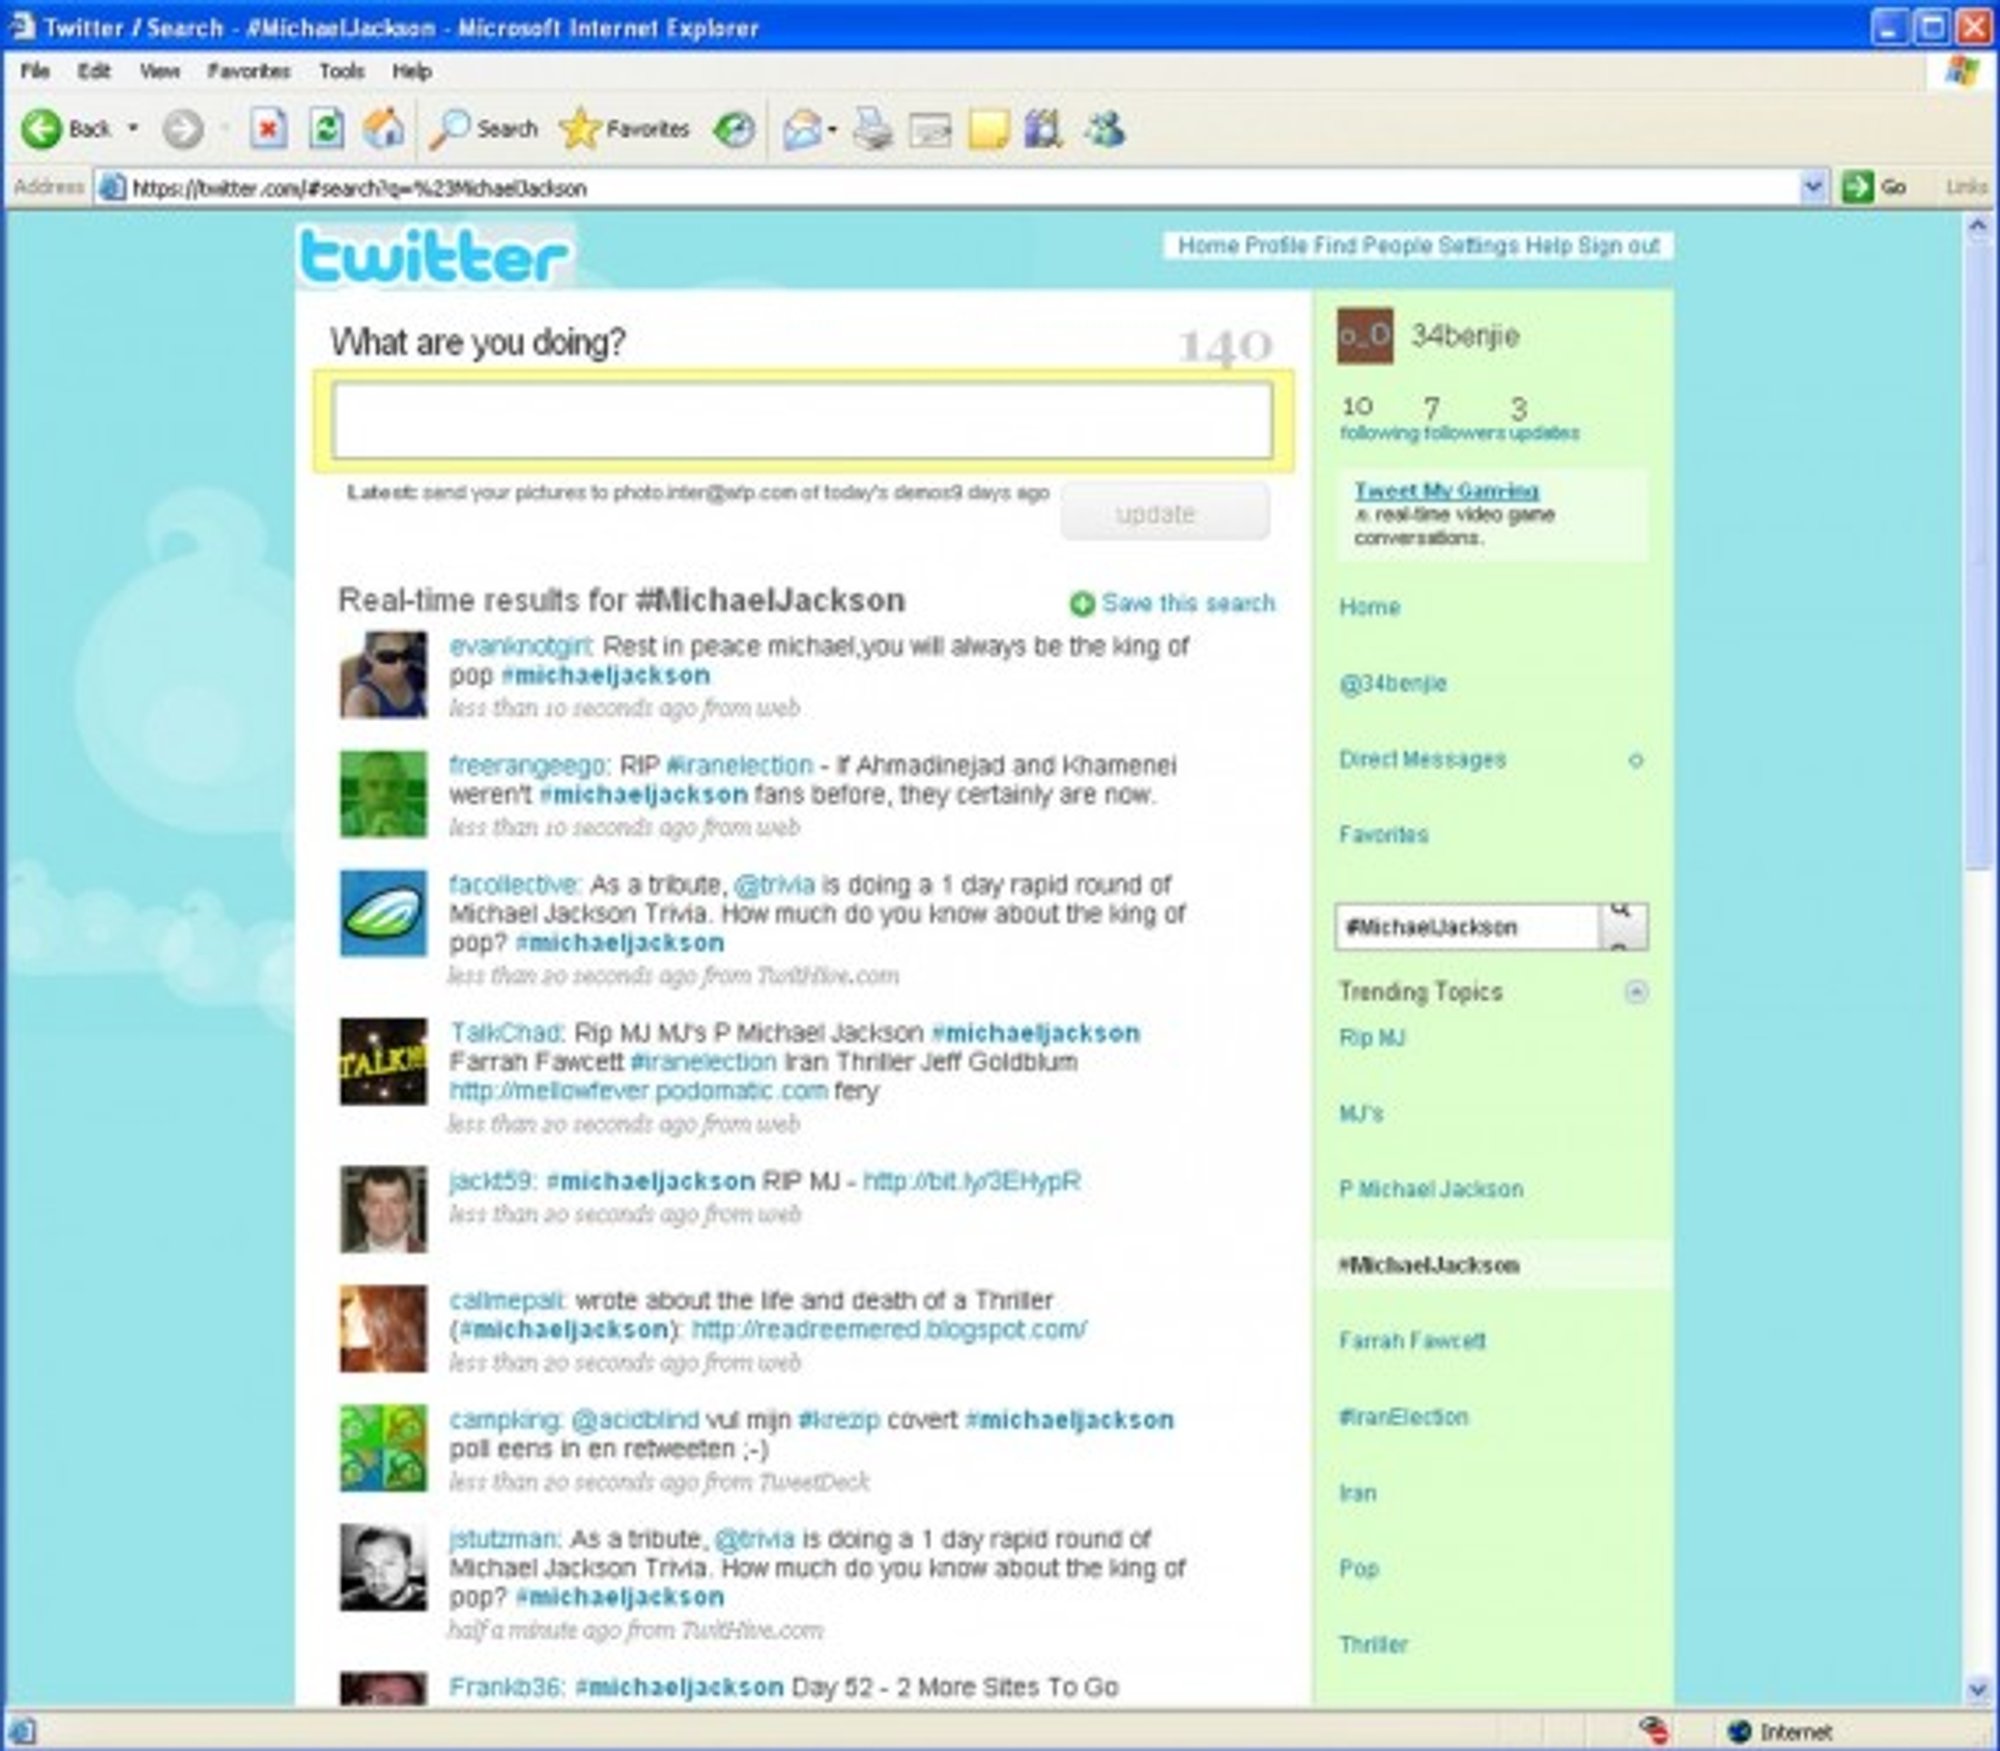Open the Mail envelope toolbar icon

click(802, 130)
